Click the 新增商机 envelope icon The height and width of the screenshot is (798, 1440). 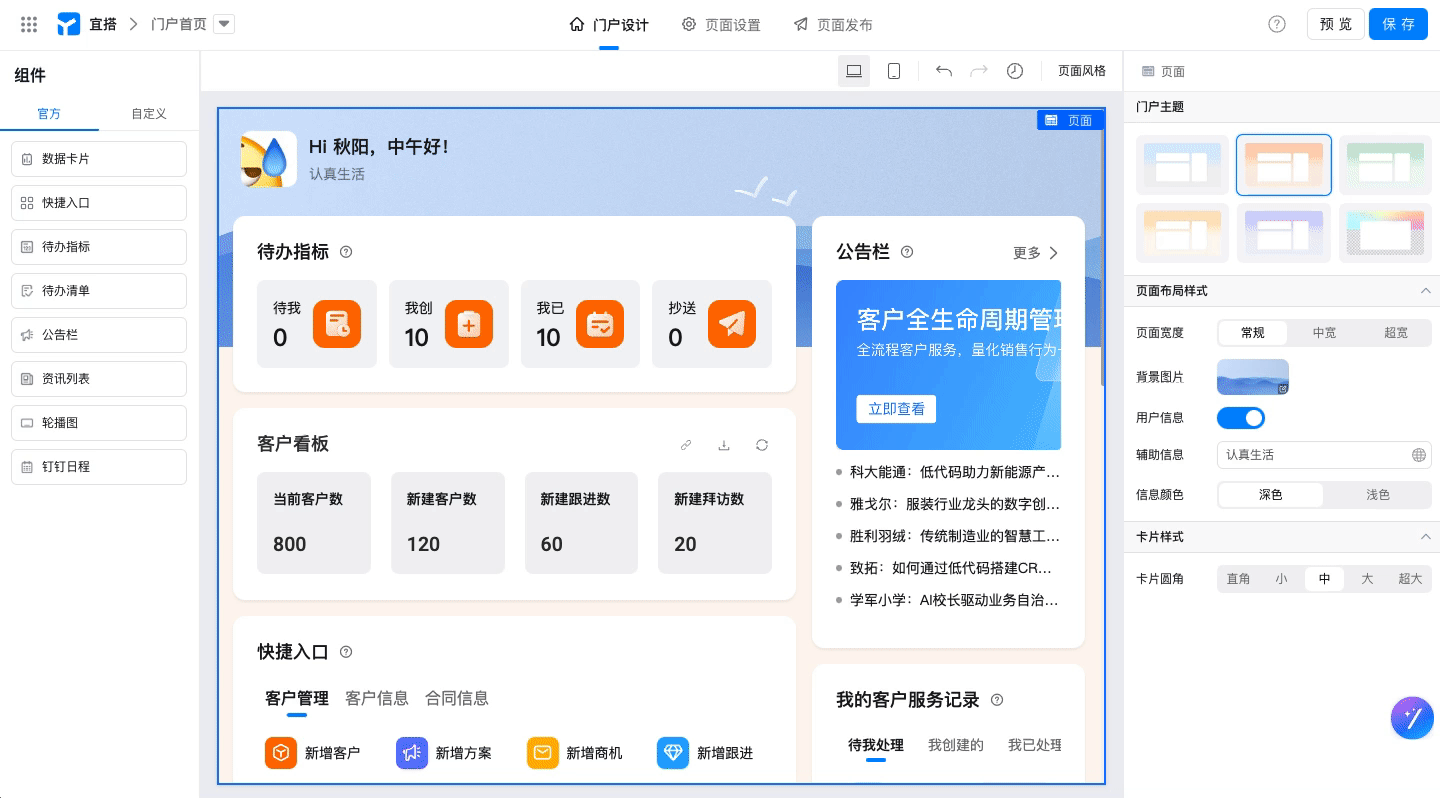pyautogui.click(x=543, y=753)
